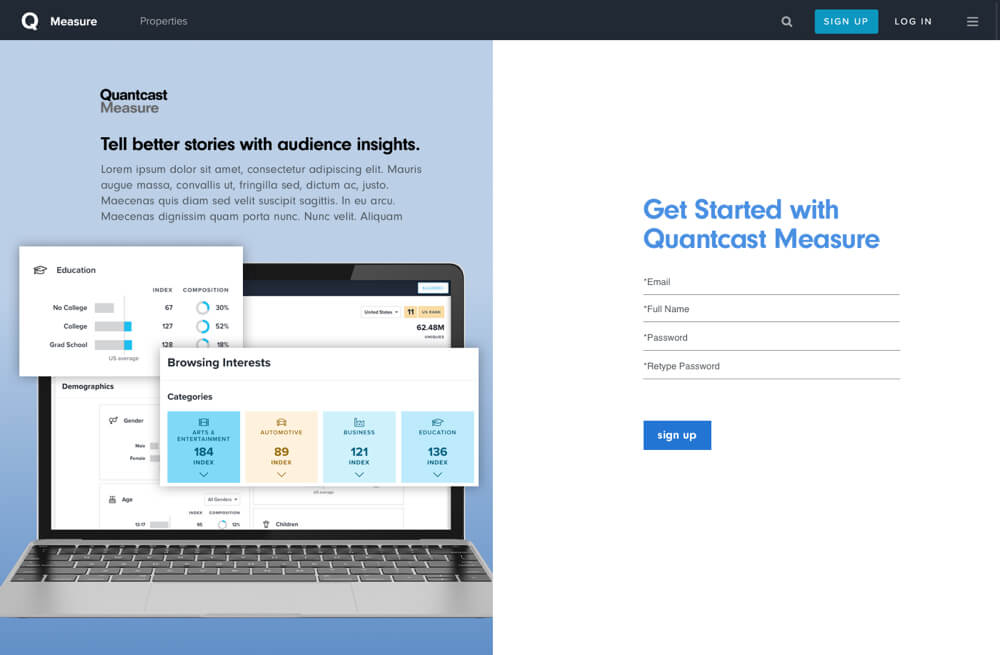Open the United States dropdown on laptop screen
Viewport: 1000px width, 655px height.
(381, 312)
